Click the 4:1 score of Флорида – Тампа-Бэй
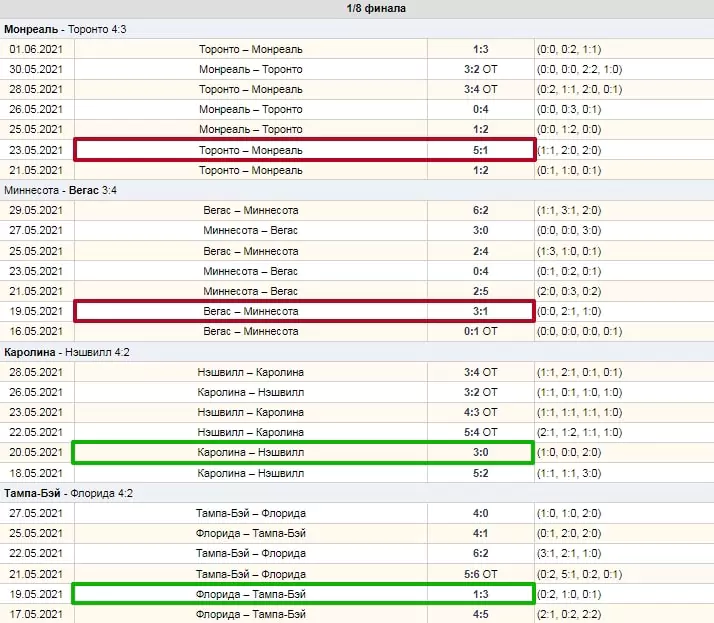The height and width of the screenshot is (623, 714). point(480,534)
